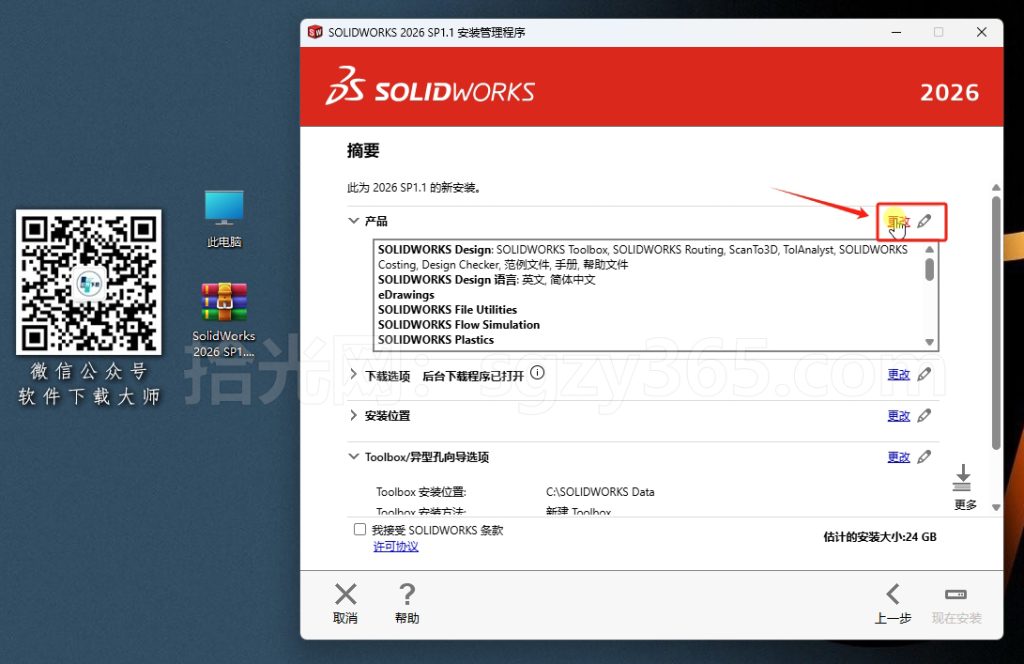Click the Cancel (取消) X icon
Image resolution: width=1024 pixels, height=664 pixels.
click(x=345, y=593)
